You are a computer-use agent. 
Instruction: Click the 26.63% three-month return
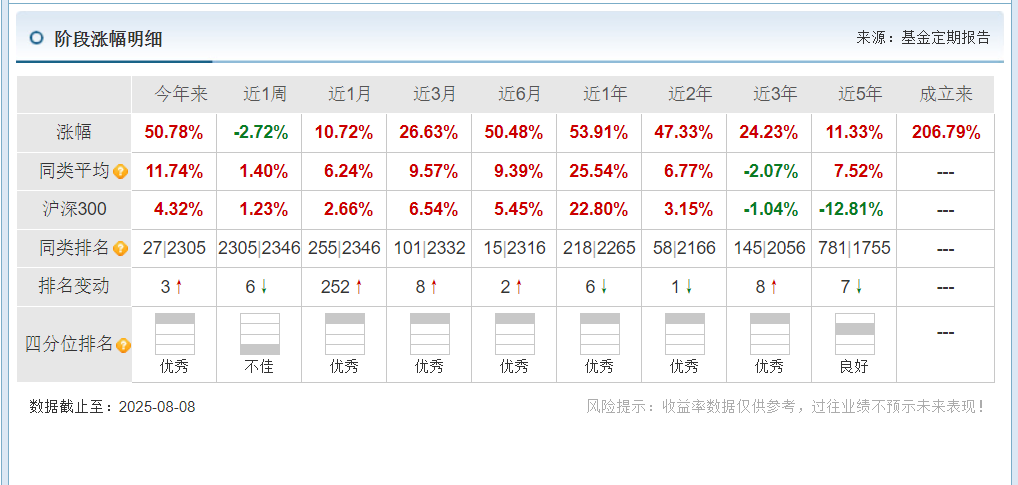(428, 133)
